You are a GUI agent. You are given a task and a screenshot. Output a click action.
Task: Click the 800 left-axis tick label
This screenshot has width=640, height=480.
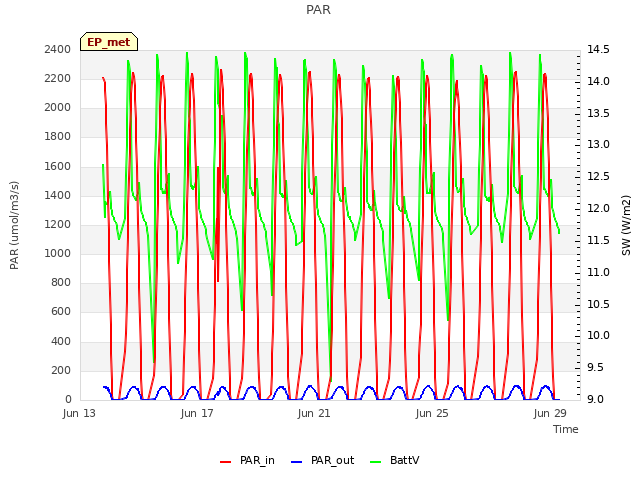coord(61,283)
